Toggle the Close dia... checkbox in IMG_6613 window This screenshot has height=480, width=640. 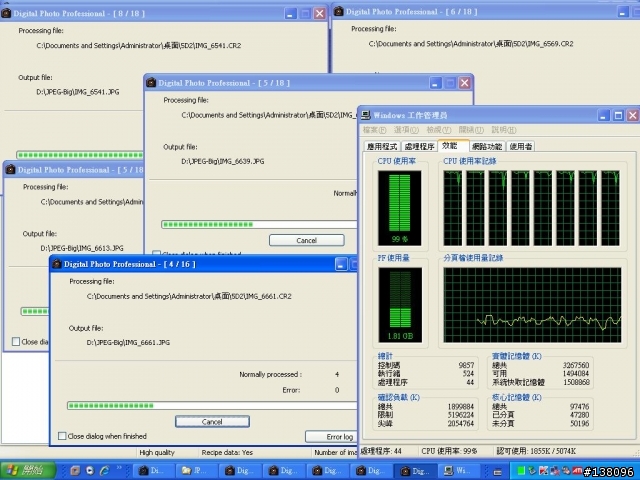16,342
